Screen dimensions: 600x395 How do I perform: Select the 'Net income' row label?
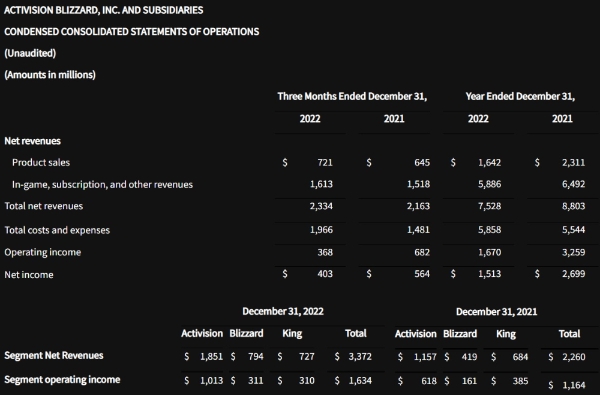click(29, 275)
